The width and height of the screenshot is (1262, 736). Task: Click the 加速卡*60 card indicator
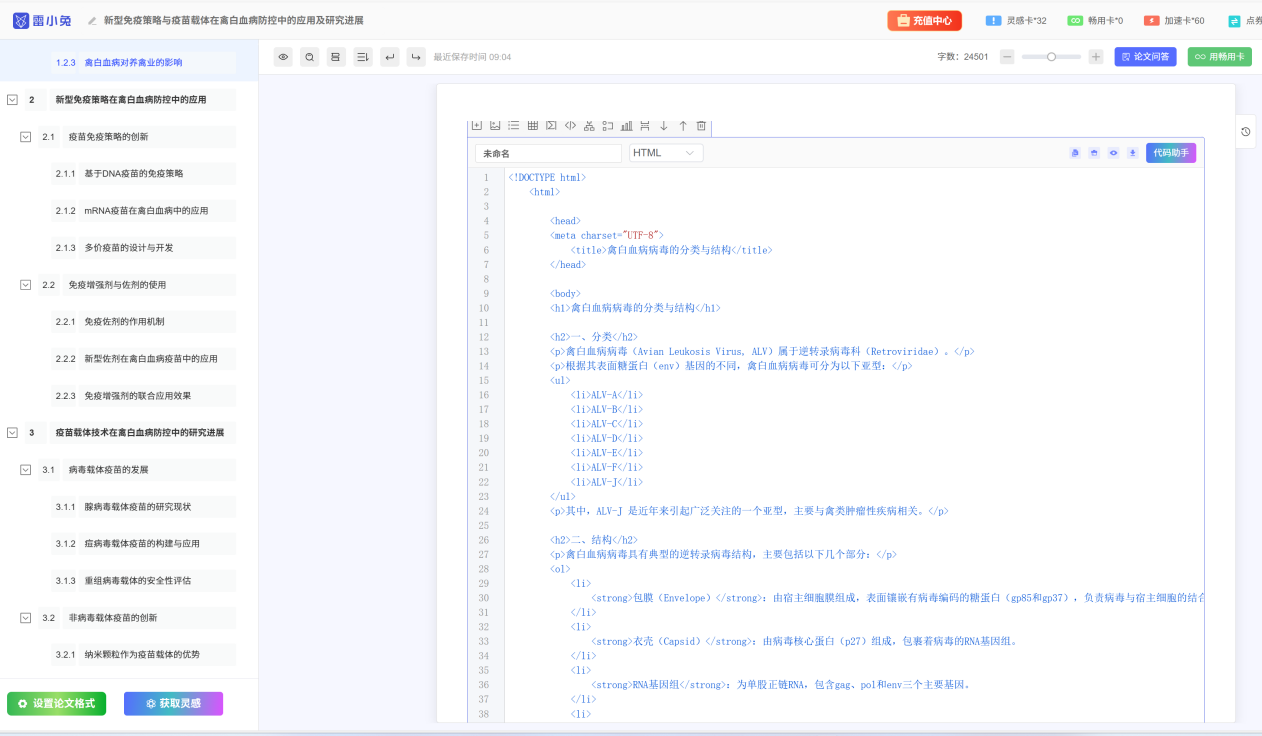[x=1174, y=20]
